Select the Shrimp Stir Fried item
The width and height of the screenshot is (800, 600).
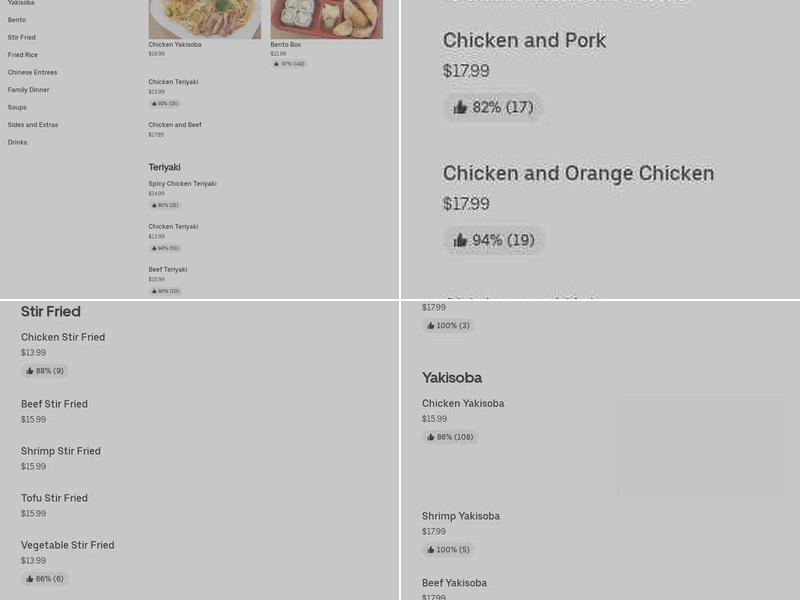[60, 451]
